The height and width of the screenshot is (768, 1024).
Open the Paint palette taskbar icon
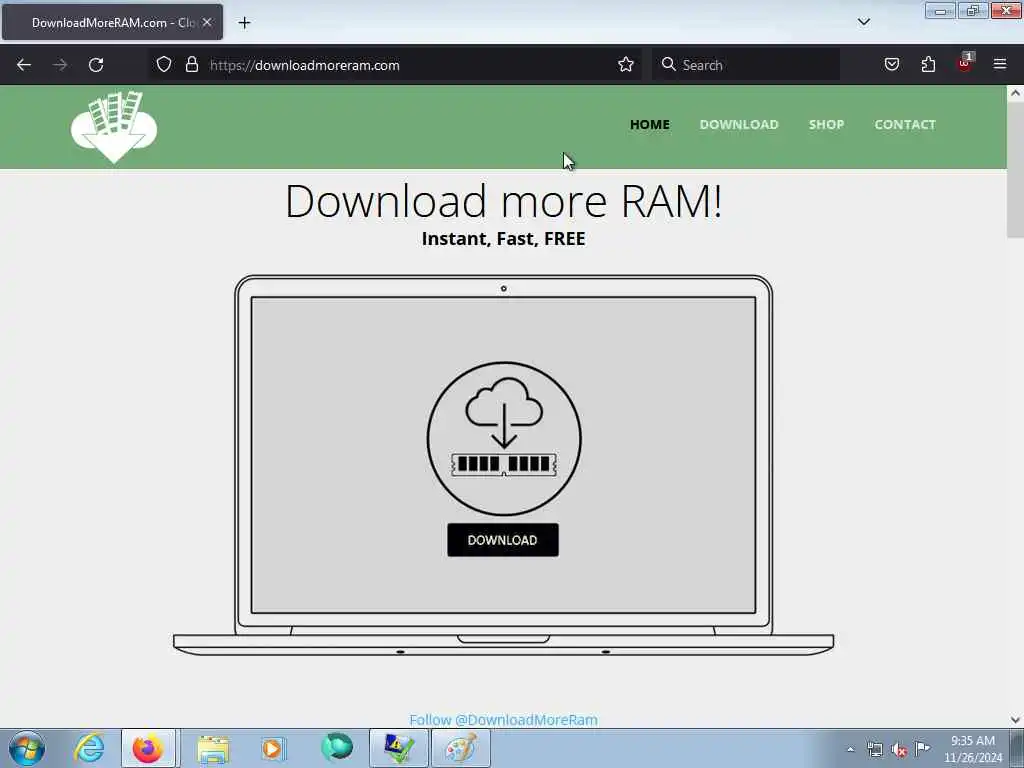click(461, 748)
